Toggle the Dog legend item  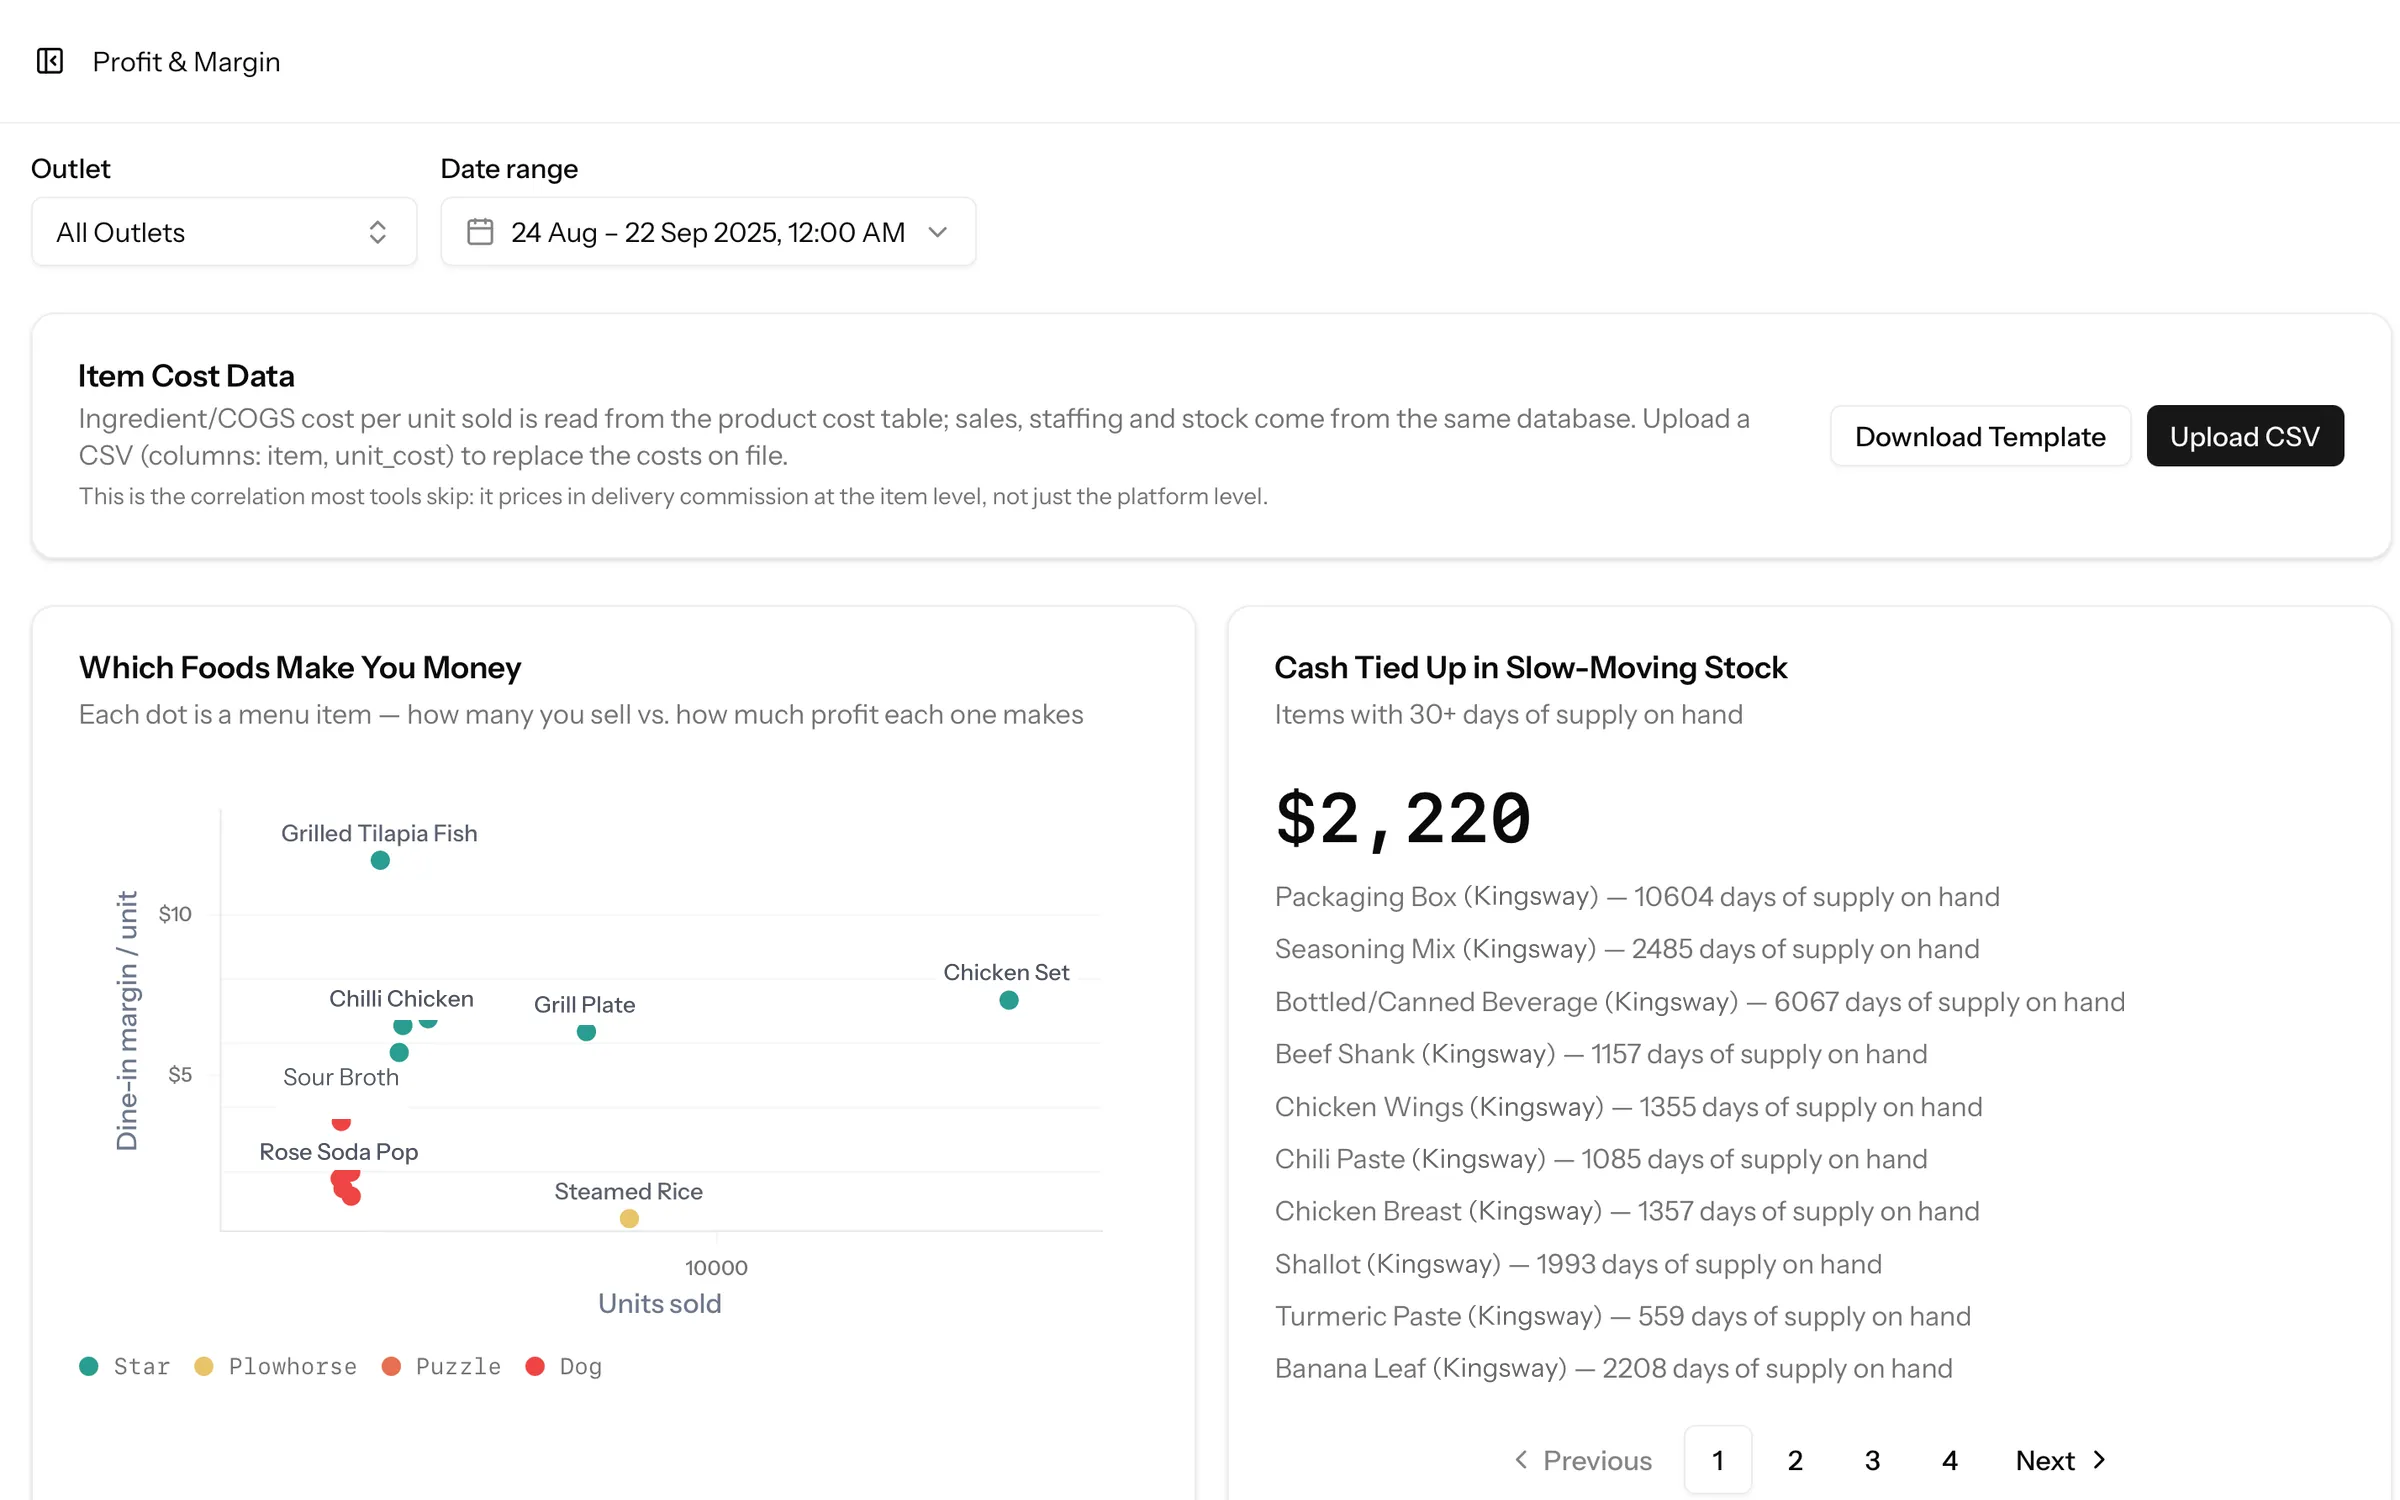click(x=564, y=1366)
